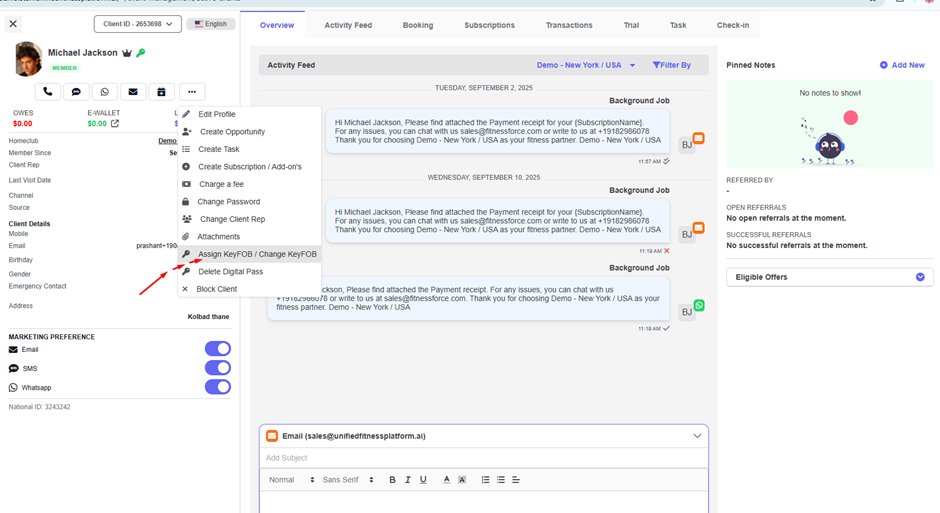Click the Underline formatting icon

423,479
